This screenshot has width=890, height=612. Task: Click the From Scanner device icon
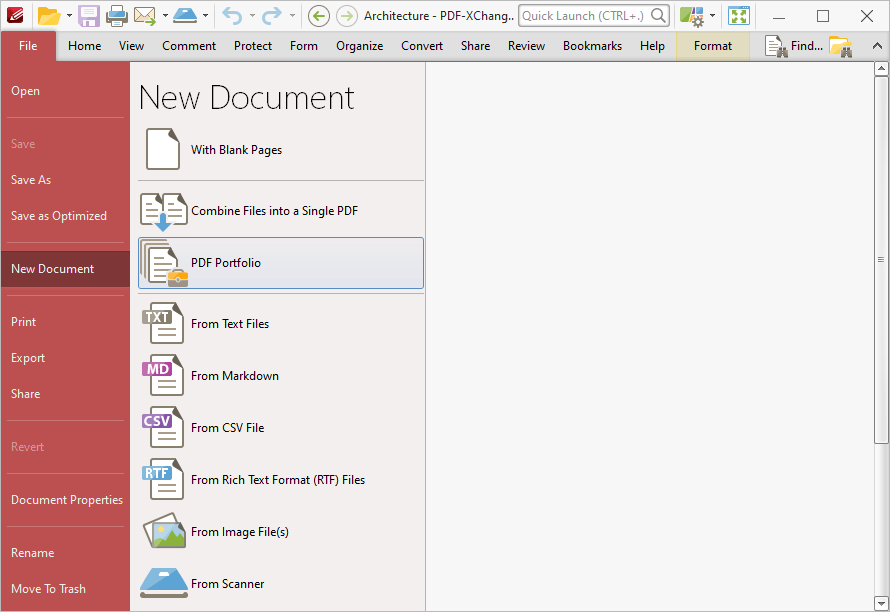point(164,583)
